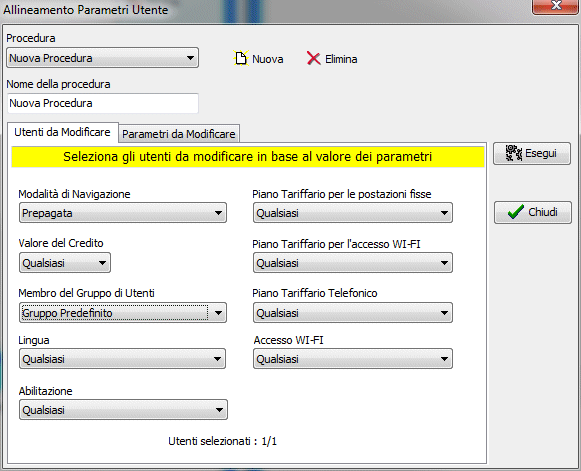
Task: Open the Procedura dropdown
Action: point(102,58)
